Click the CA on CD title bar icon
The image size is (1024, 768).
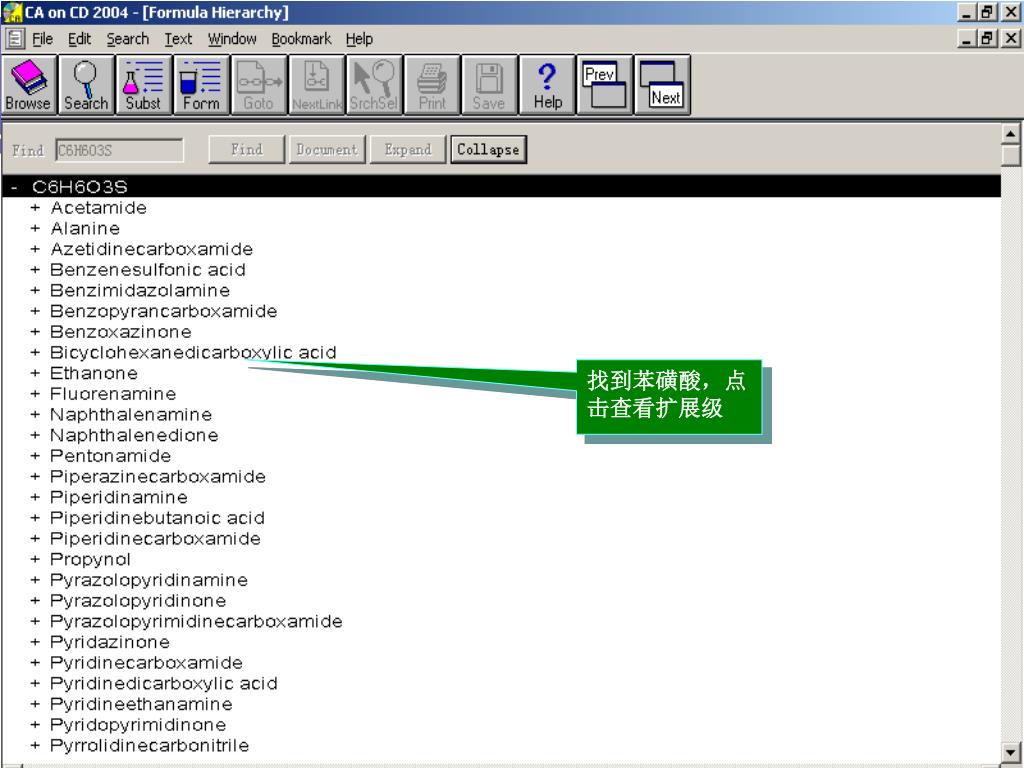click(12, 12)
